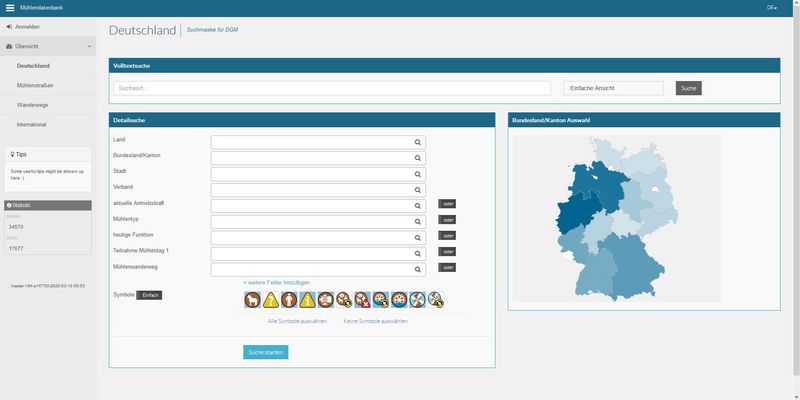Click the Suchwort full-text input field
The image size is (800, 400).
click(x=330, y=88)
